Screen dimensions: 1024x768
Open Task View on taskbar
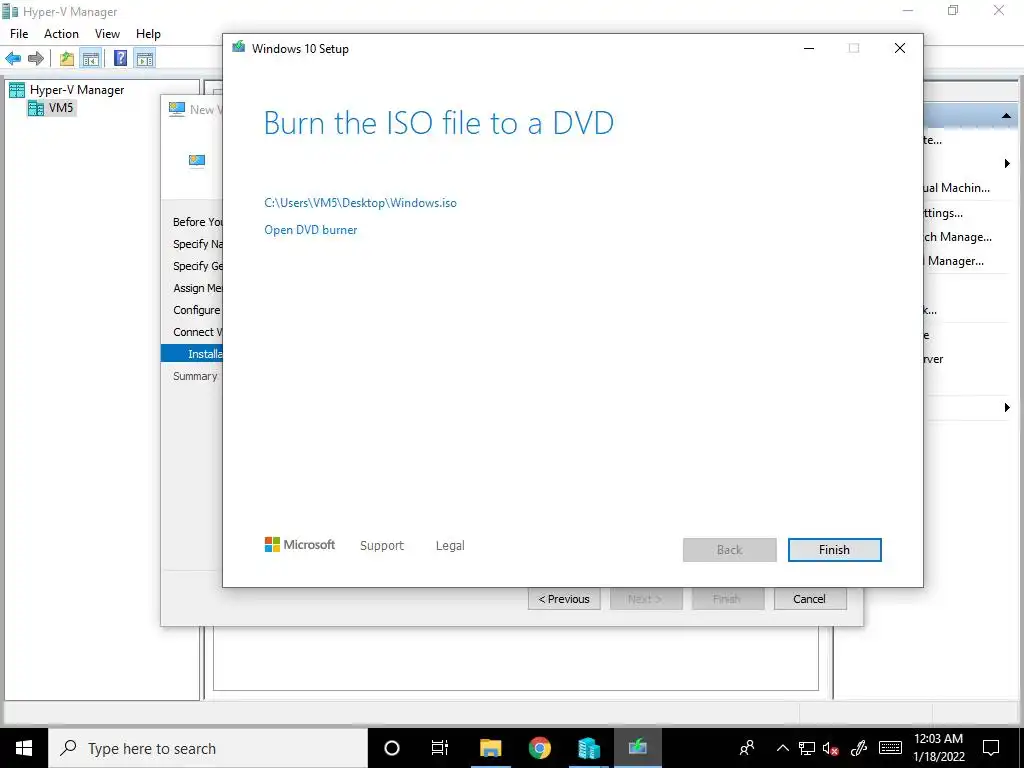[440, 748]
